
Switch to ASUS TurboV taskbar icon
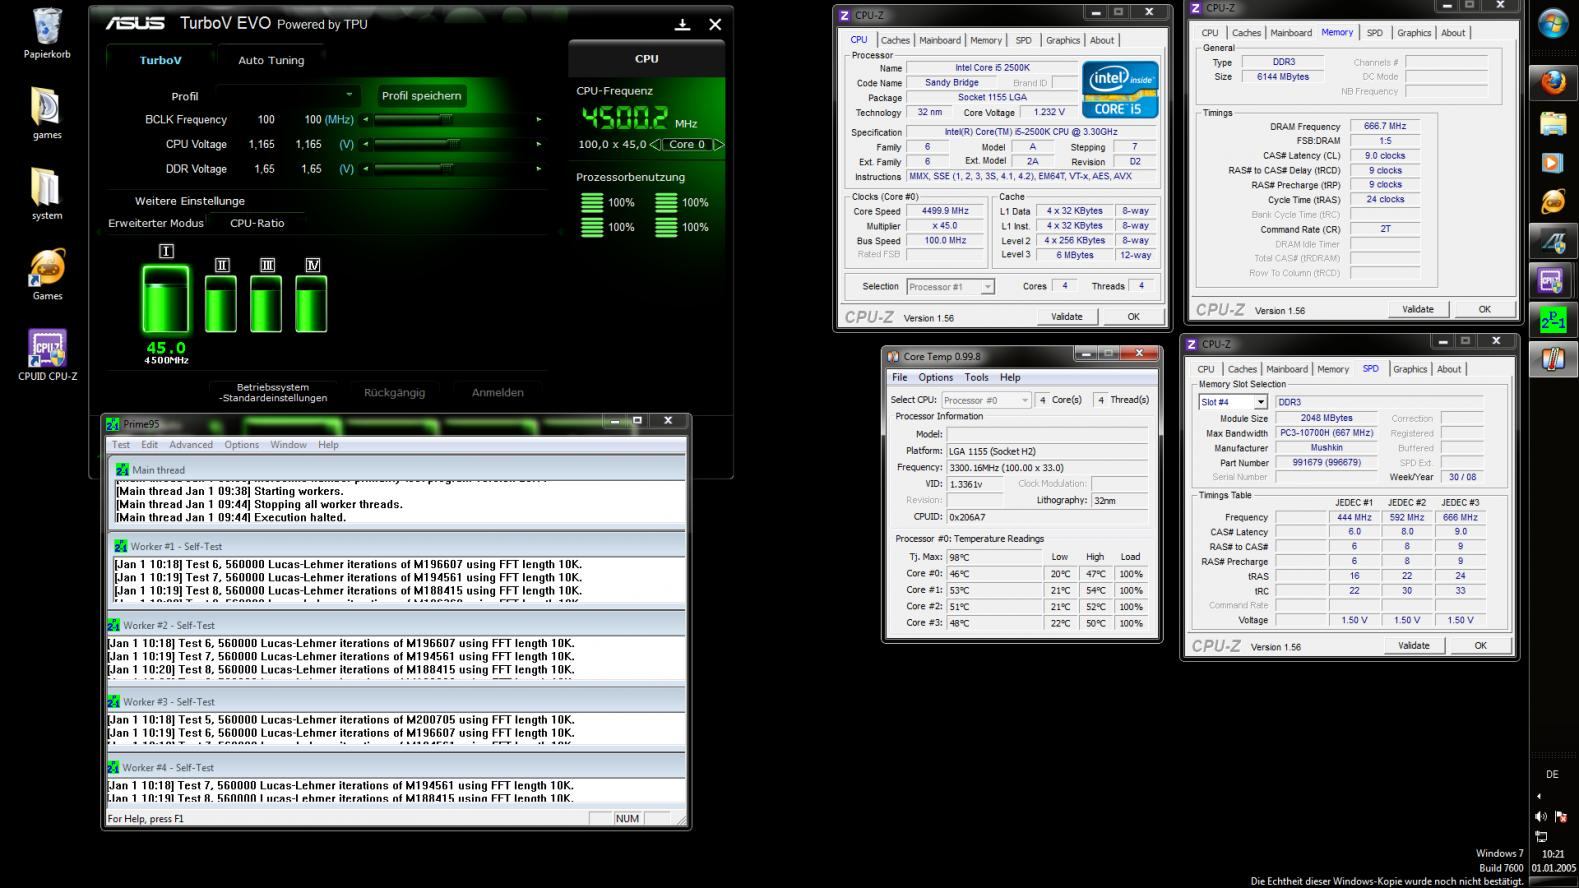point(1553,241)
